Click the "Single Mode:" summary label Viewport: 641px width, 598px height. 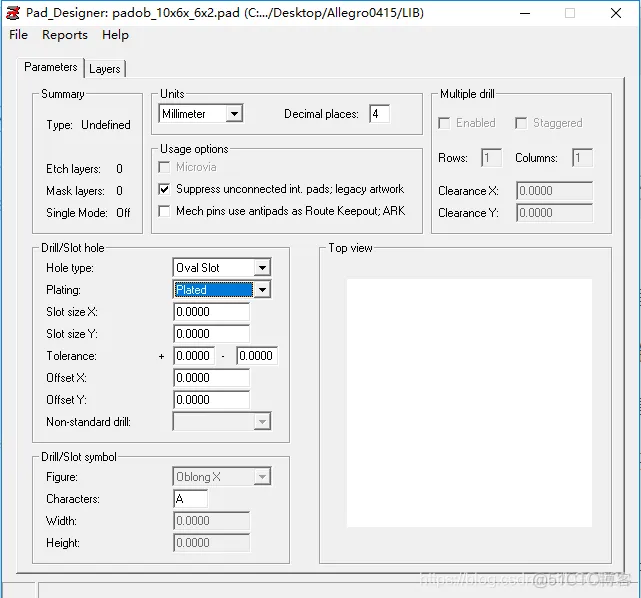(x=77, y=213)
